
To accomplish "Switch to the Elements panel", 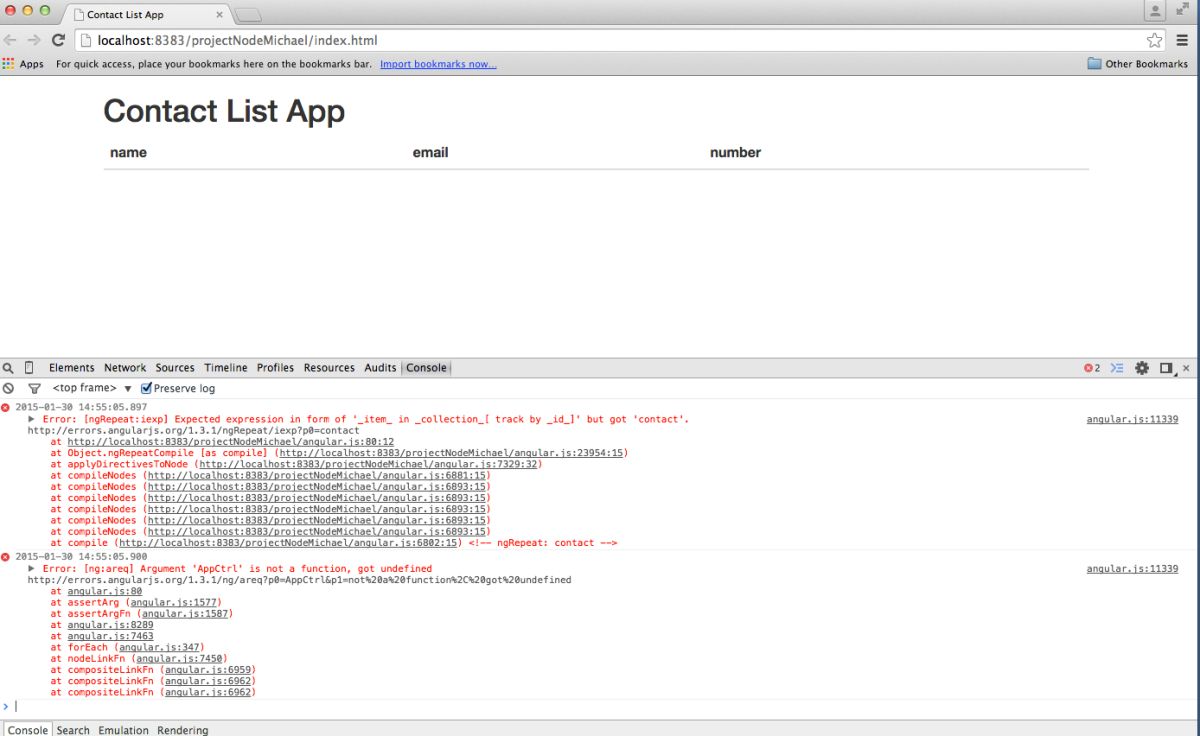I will tap(72, 368).
